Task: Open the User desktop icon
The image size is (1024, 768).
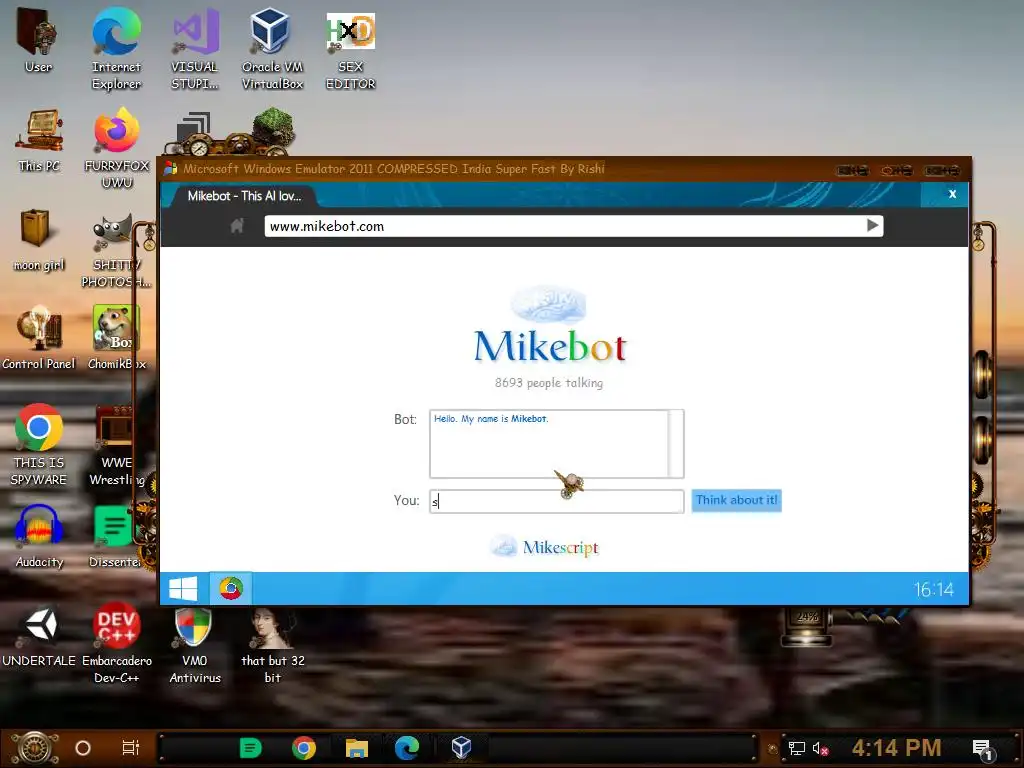Action: pyautogui.click(x=38, y=40)
